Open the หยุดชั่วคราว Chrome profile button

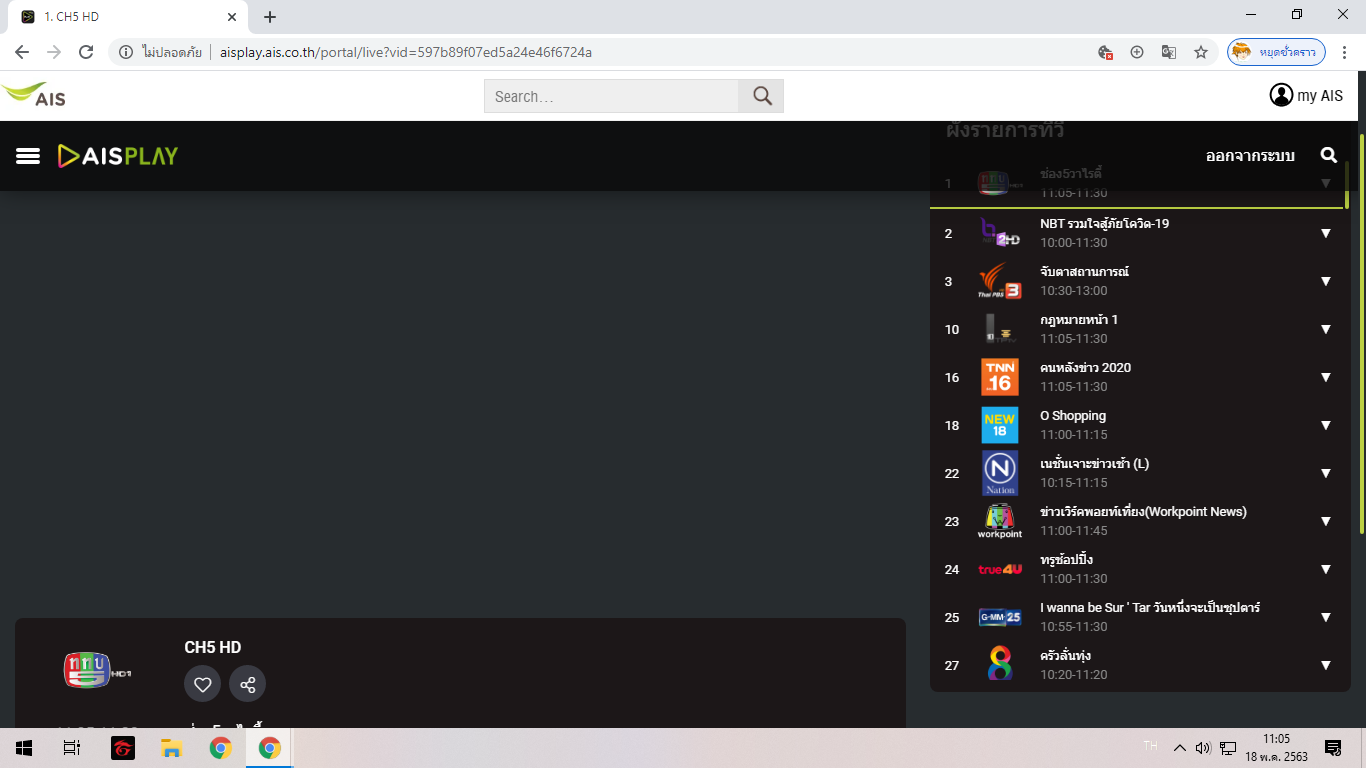pyautogui.click(x=1276, y=52)
